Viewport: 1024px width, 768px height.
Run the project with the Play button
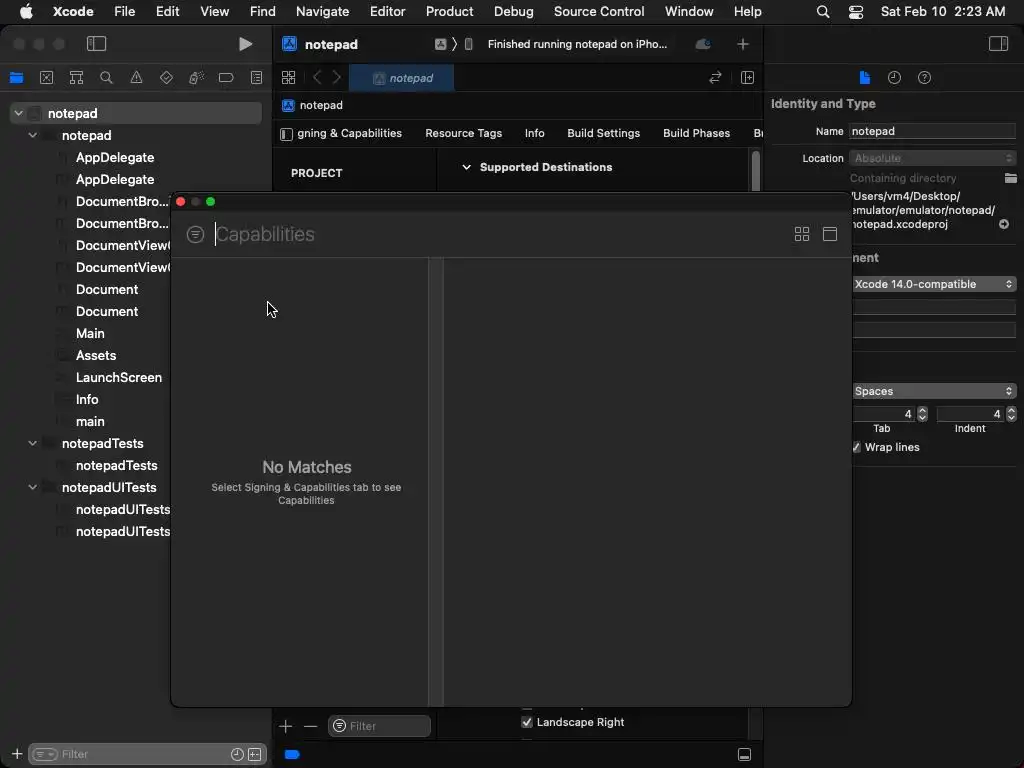click(x=245, y=44)
